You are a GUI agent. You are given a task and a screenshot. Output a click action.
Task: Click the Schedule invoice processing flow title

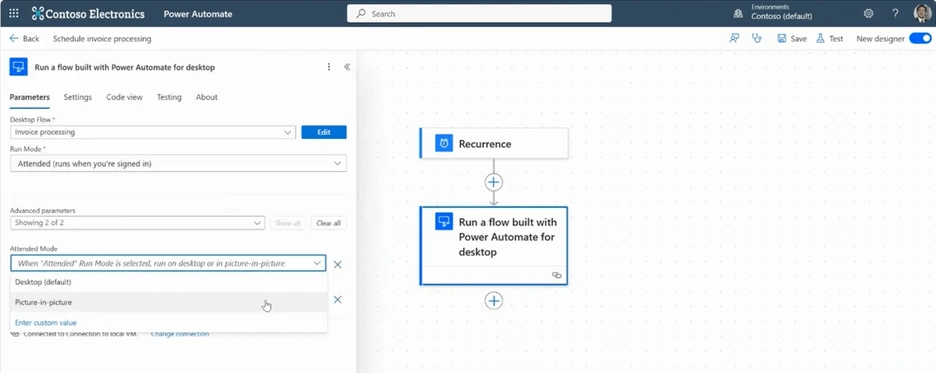click(102, 39)
